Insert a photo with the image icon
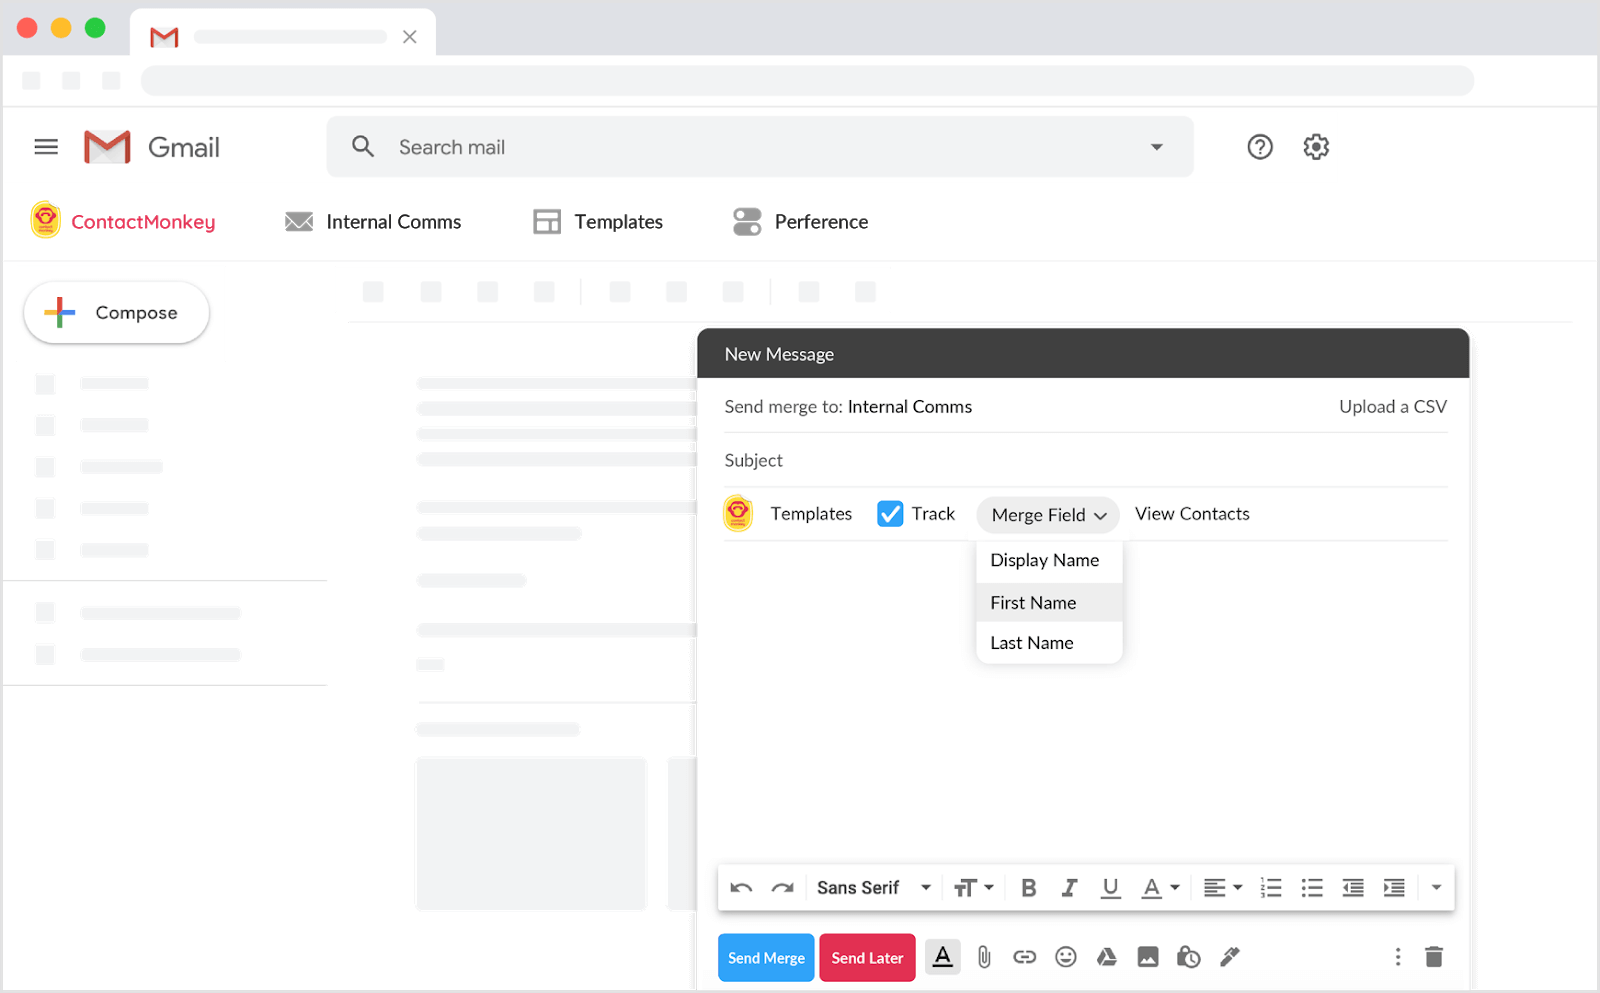Image resolution: width=1600 pixels, height=993 pixels. (x=1148, y=957)
